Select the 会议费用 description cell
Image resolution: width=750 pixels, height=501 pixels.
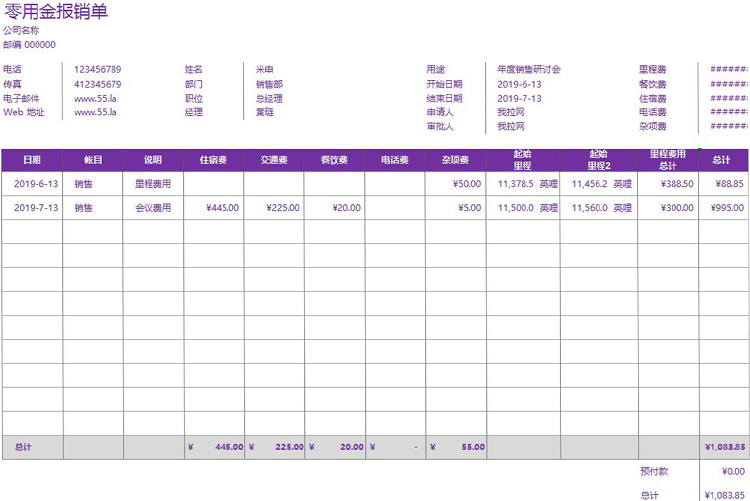tap(153, 208)
